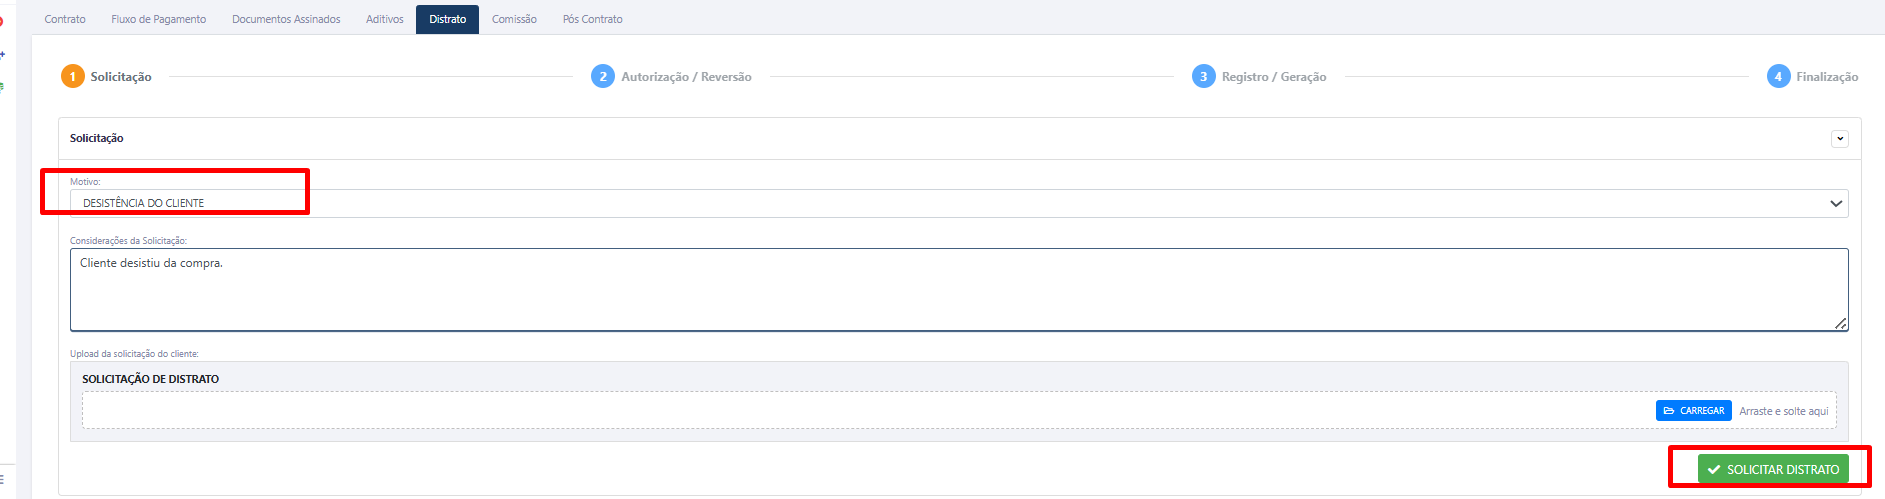
Task: Click the step 4 Finalização circle
Action: (1779, 76)
